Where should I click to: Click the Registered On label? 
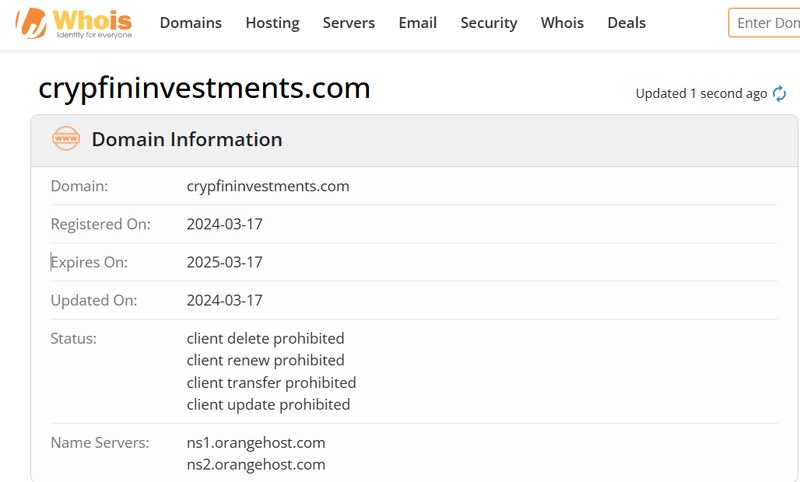point(101,224)
